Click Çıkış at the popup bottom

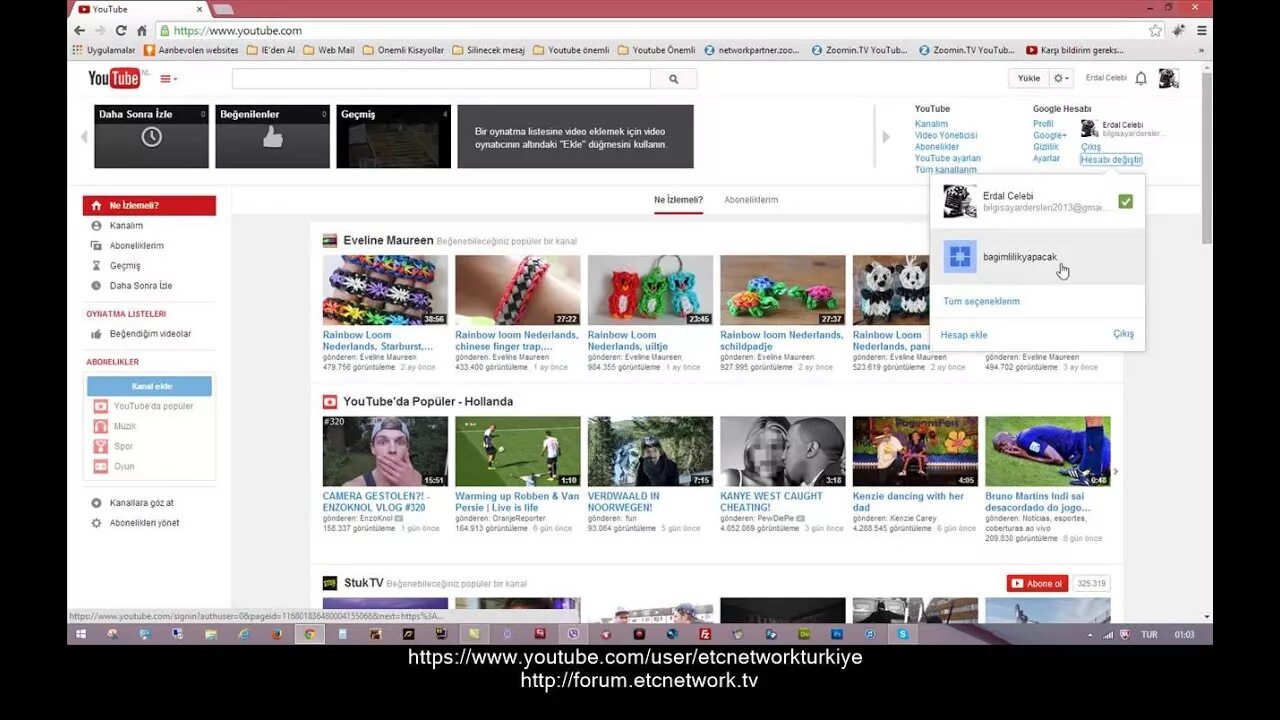tap(1124, 334)
